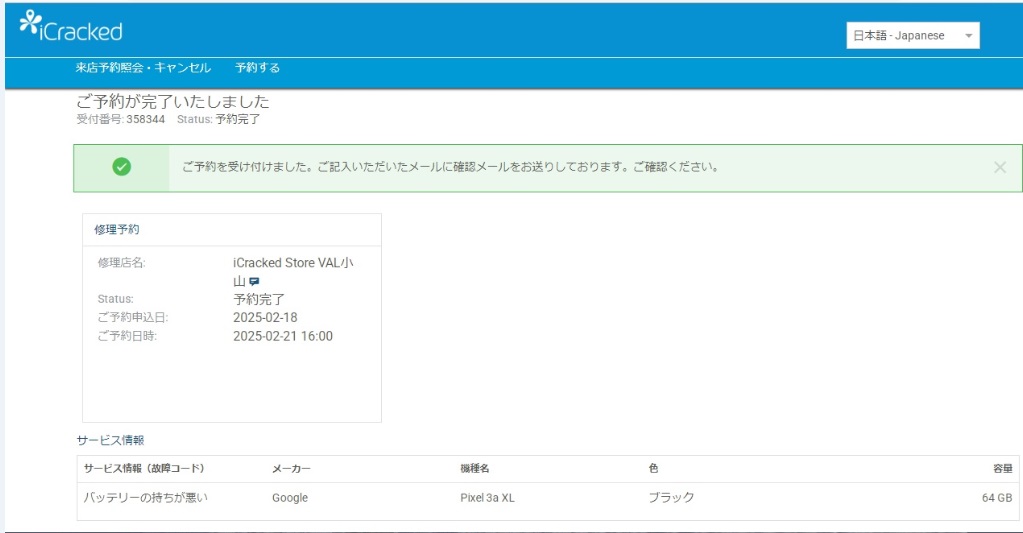Image resolution: width=1023 pixels, height=533 pixels.
Task: Click the iCracked logo
Action: click(70, 27)
